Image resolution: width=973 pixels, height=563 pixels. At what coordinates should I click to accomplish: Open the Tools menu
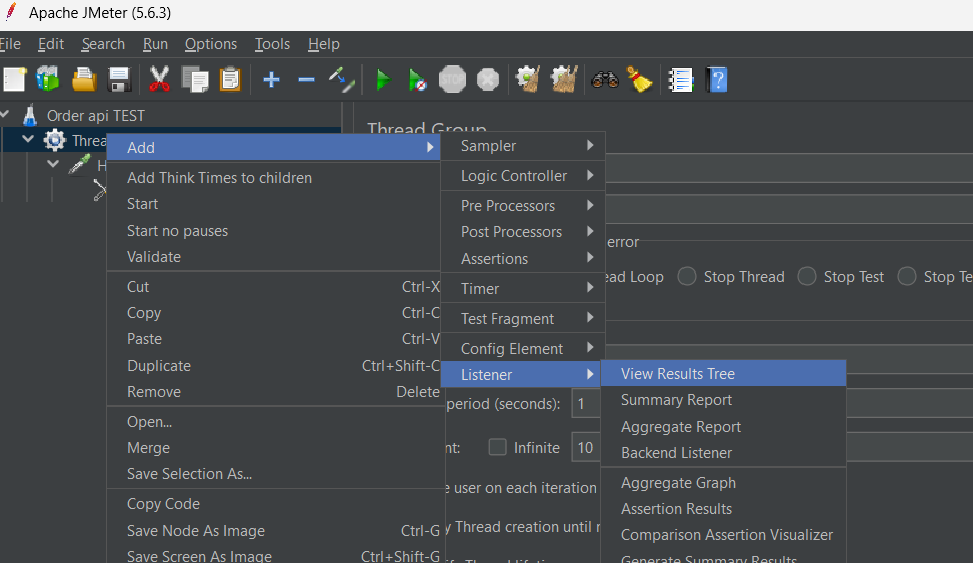coord(272,44)
